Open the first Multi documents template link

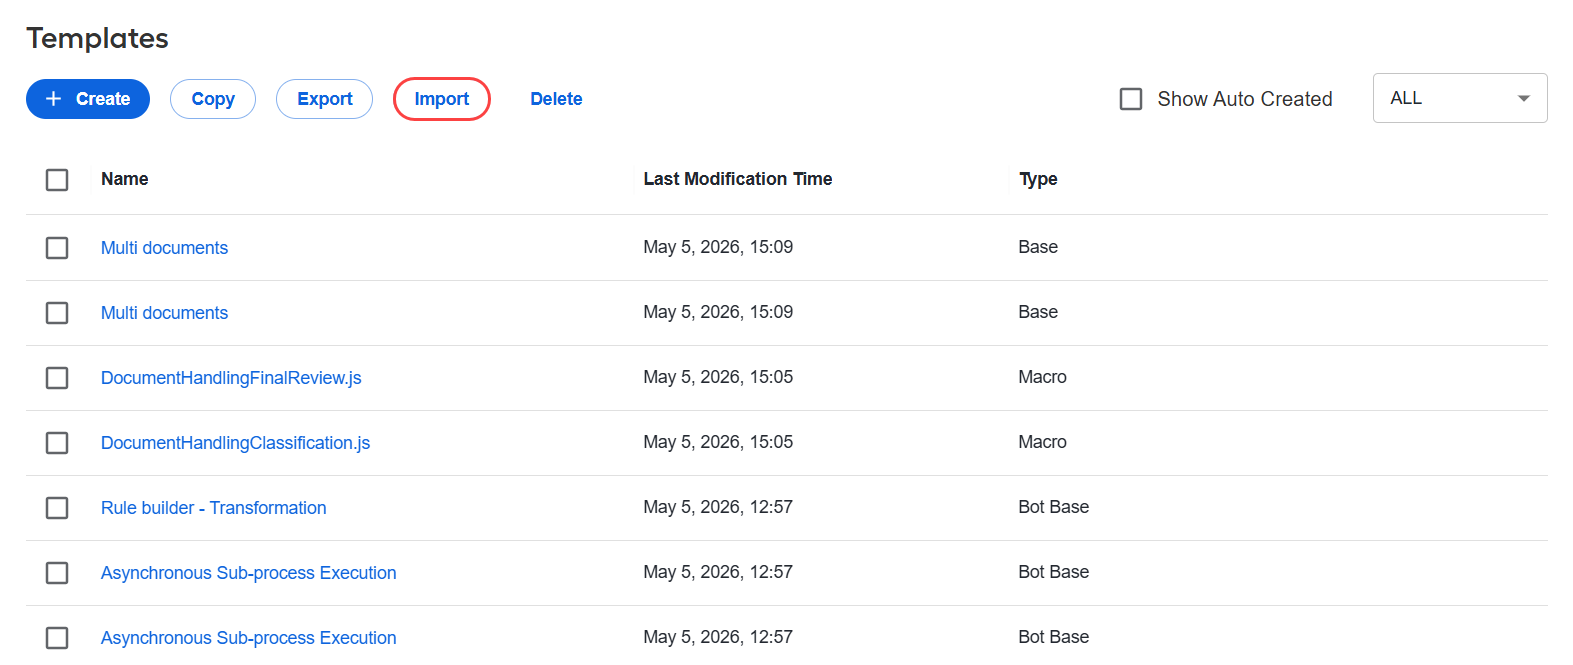coord(164,248)
